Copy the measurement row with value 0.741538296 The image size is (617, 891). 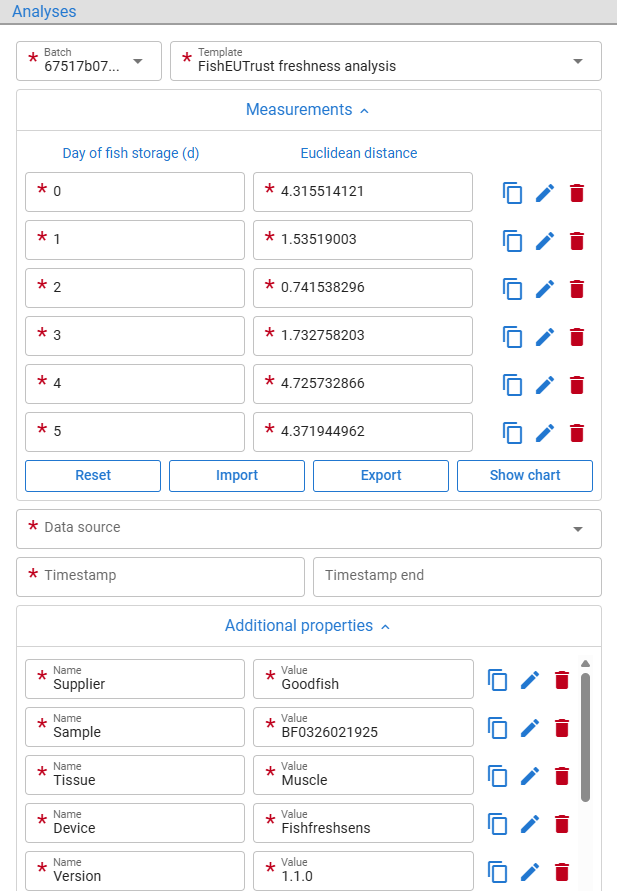click(x=512, y=289)
